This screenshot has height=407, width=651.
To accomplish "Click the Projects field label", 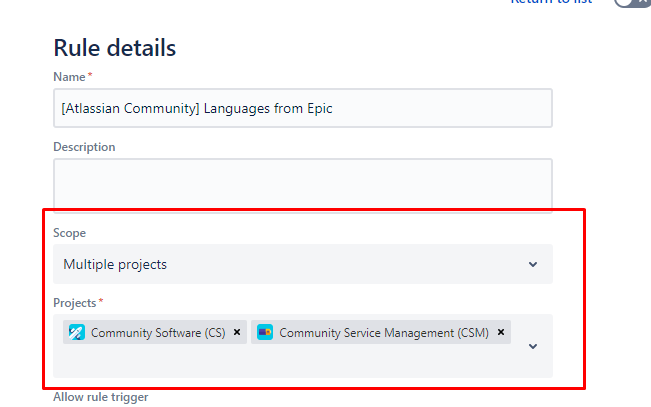I will coord(75,303).
